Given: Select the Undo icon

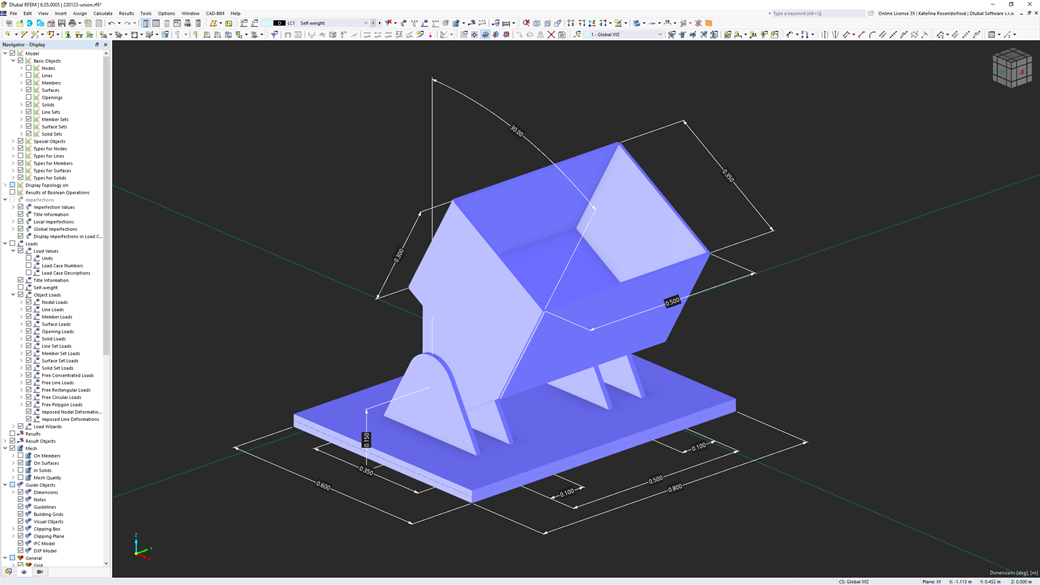Looking at the screenshot, I should point(113,21).
